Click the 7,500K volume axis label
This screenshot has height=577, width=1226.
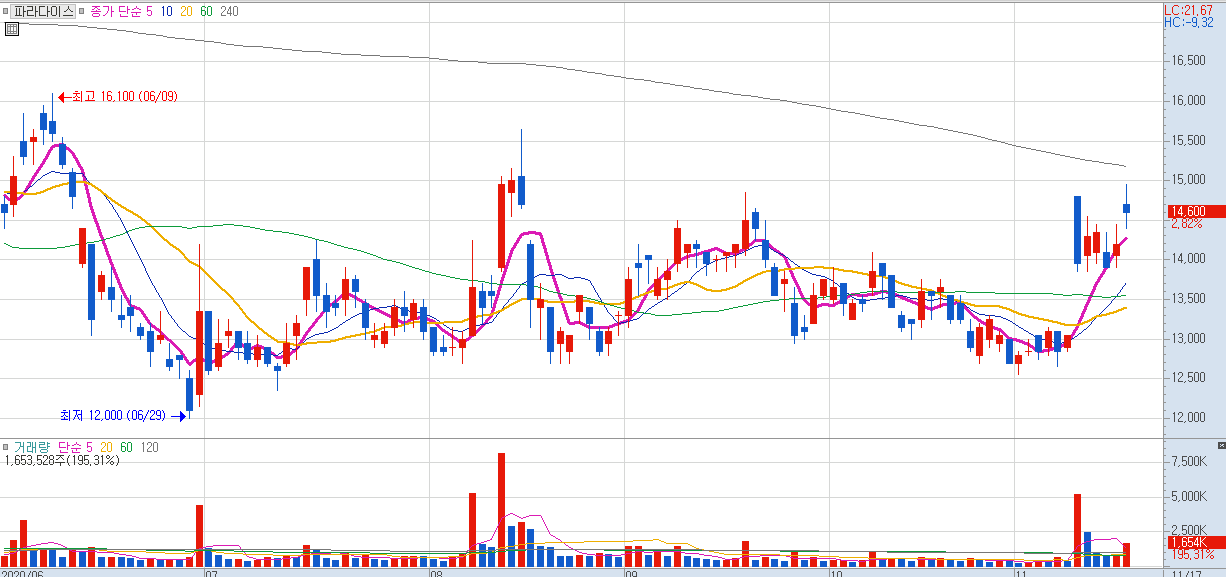[1187, 462]
